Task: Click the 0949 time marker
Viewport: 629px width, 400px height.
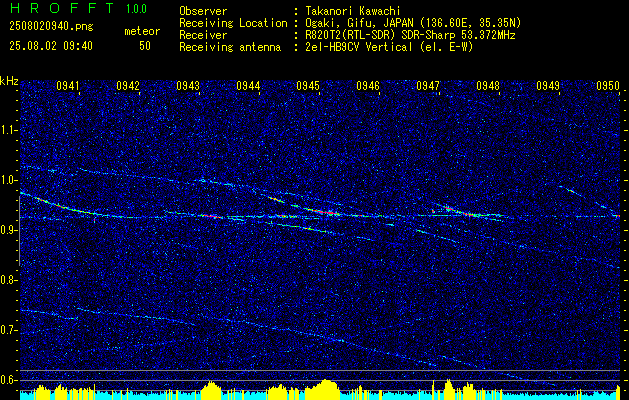Action: coord(548,85)
